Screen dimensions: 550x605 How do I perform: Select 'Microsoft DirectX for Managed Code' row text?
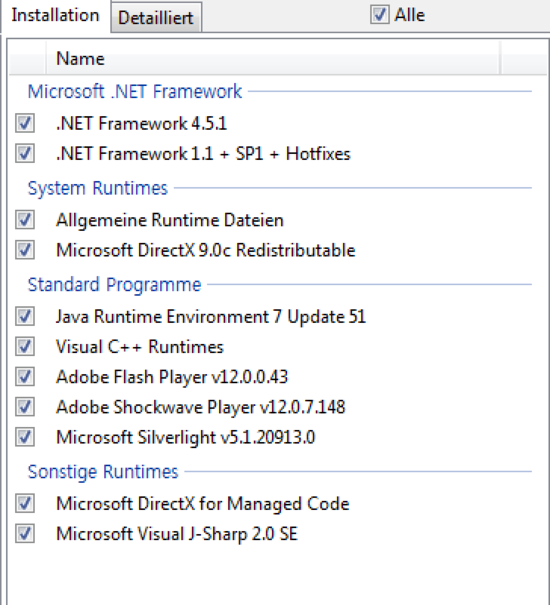click(203, 504)
